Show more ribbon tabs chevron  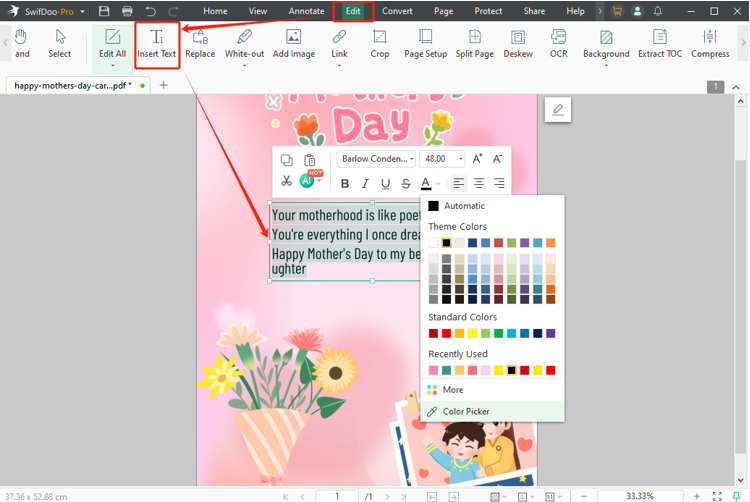[600, 11]
